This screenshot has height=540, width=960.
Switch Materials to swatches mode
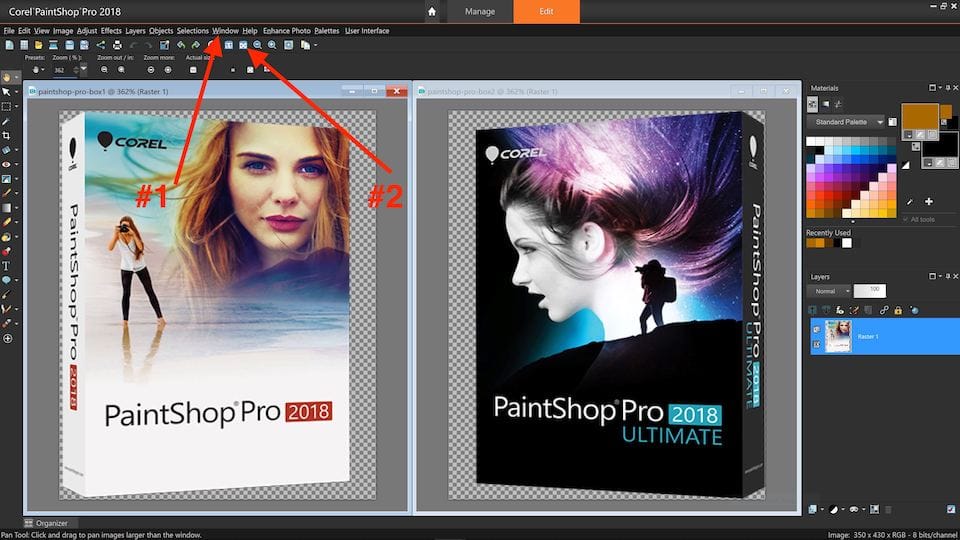coord(812,104)
